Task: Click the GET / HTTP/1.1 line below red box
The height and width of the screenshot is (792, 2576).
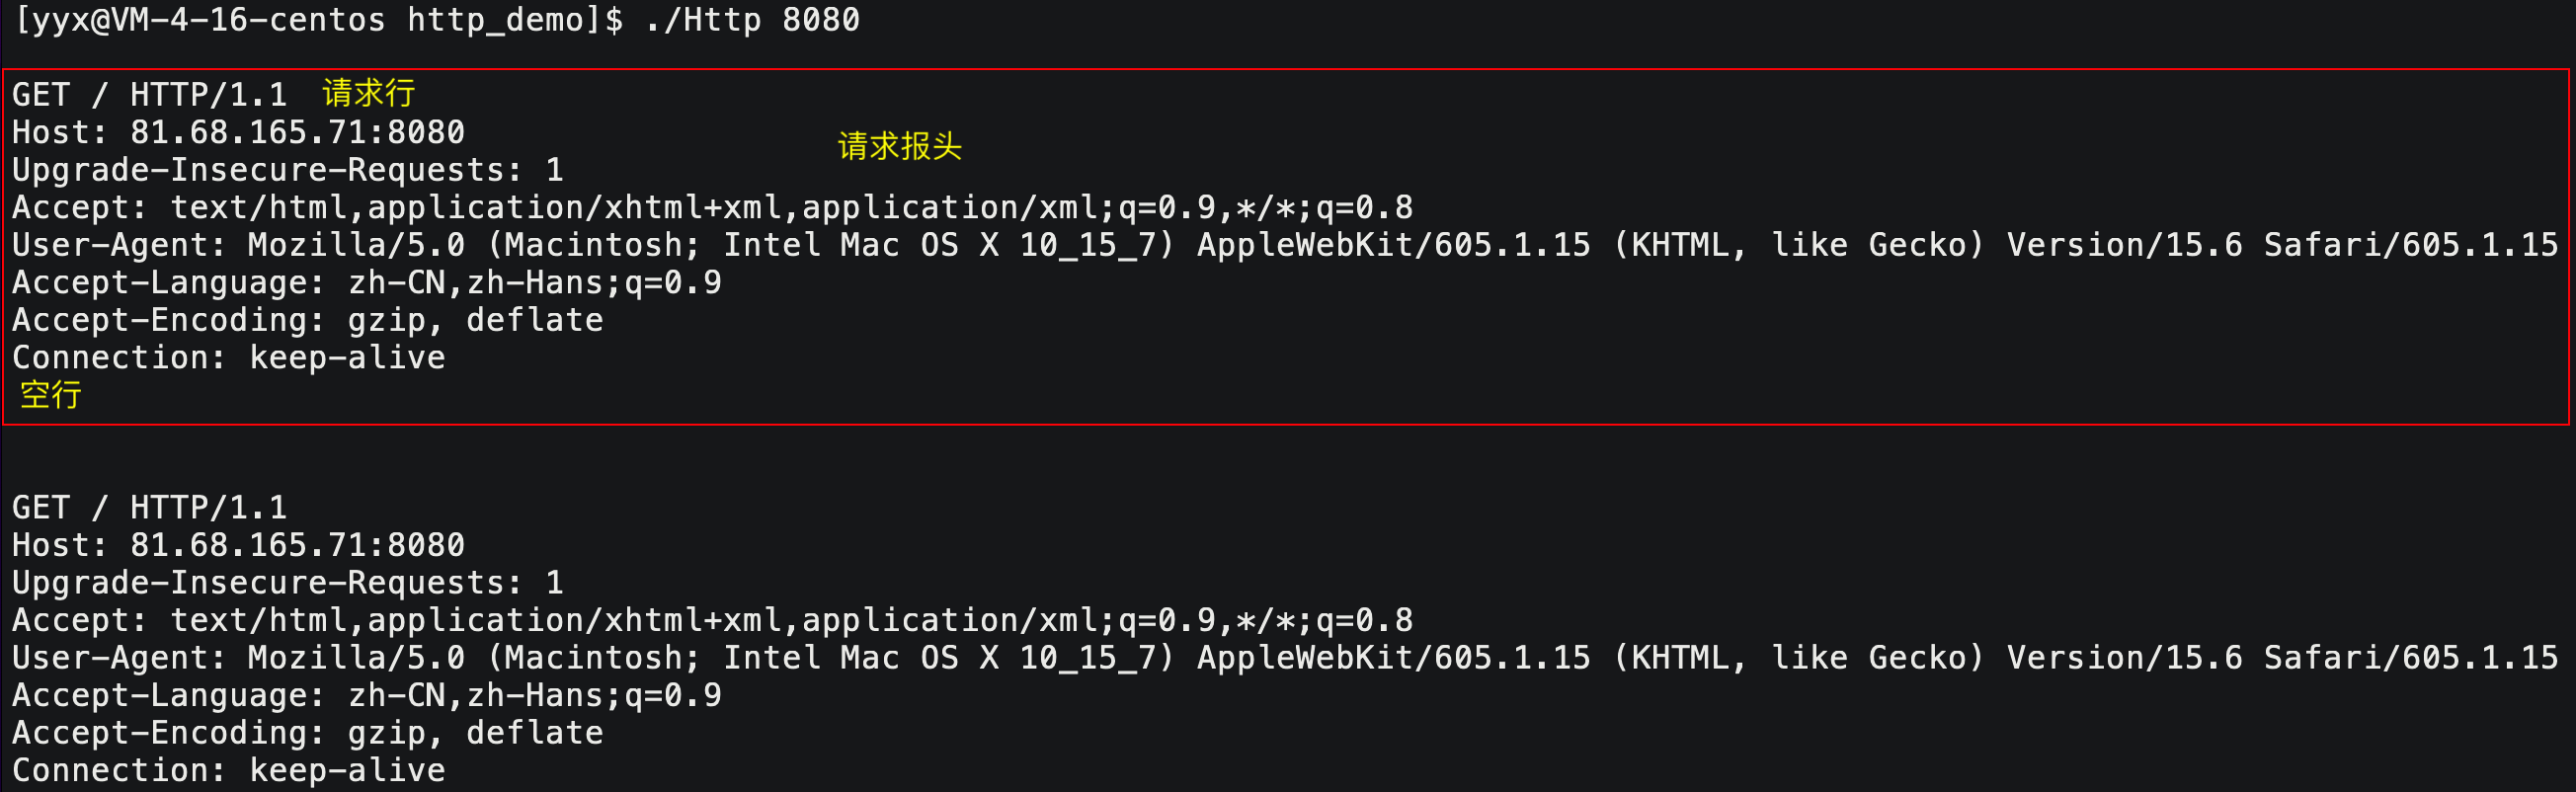Action: [150, 508]
